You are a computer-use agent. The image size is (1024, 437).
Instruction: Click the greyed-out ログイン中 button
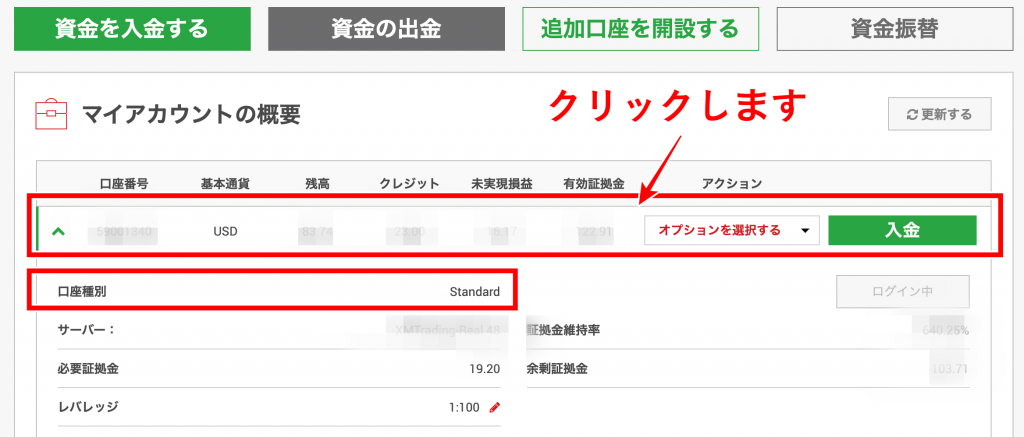click(903, 292)
